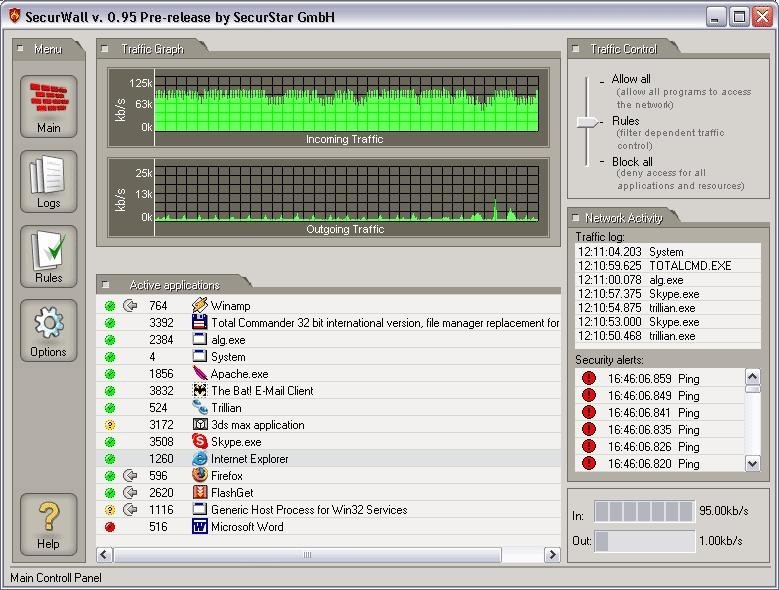Click the arrow icon beside PID 1116

coord(130,509)
